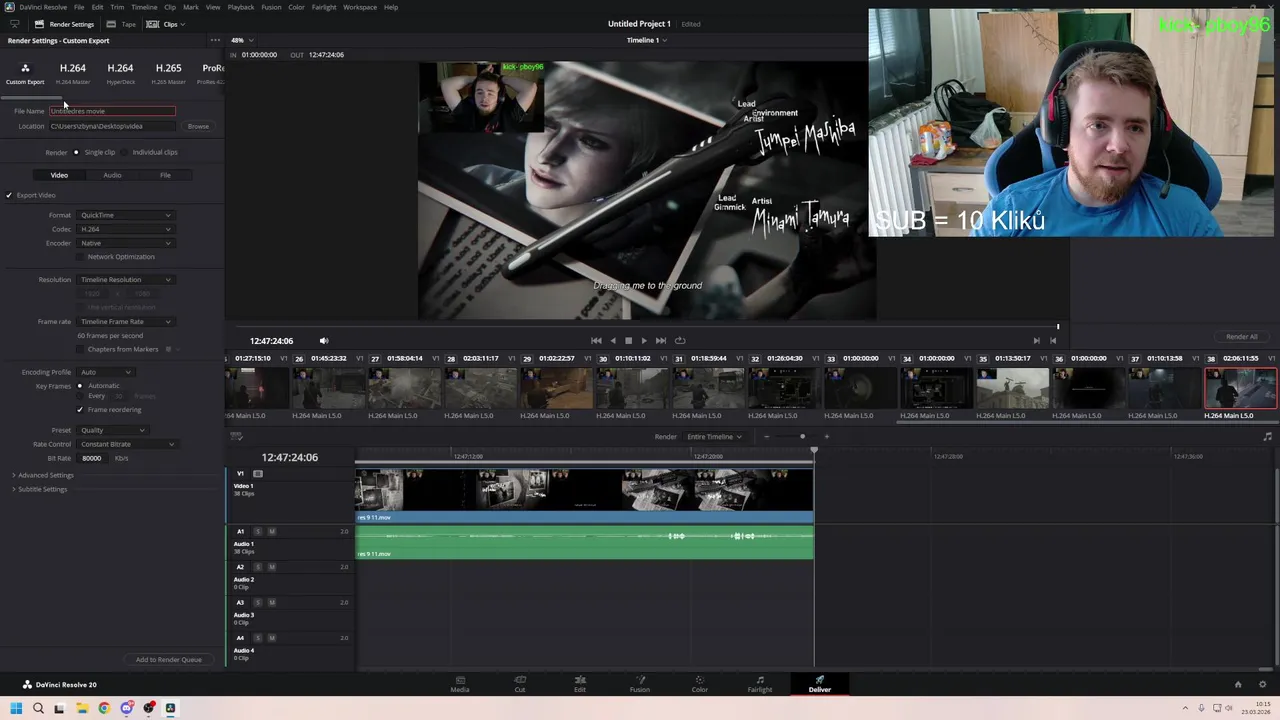This screenshot has height=720, width=1280.
Task: Open the Timeline Frame Rate dropdown
Action: click(125, 322)
